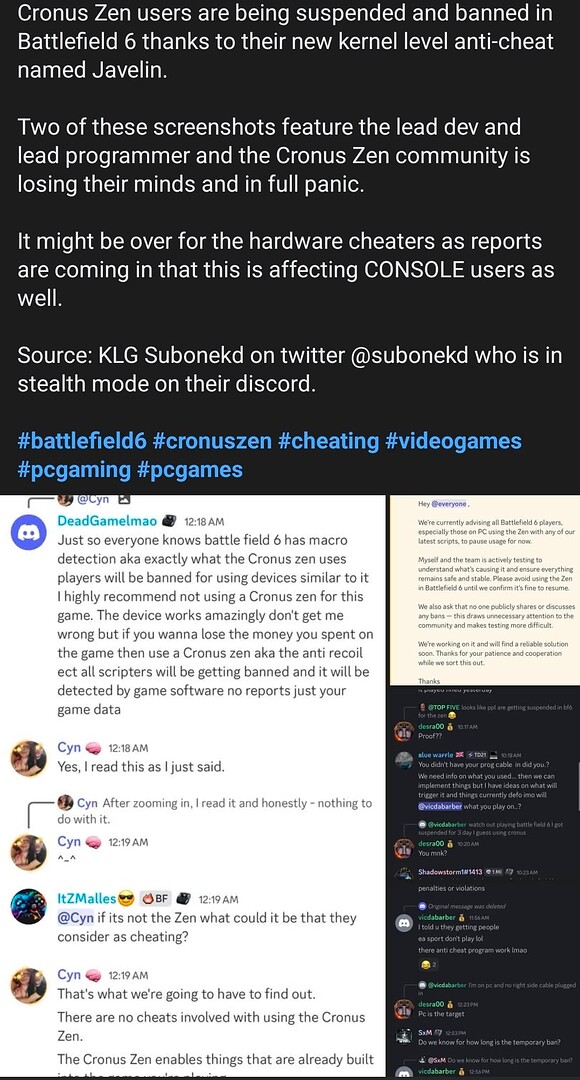The image size is (580, 1080).
Task: Click the ItZMalles username
Action: (85, 898)
